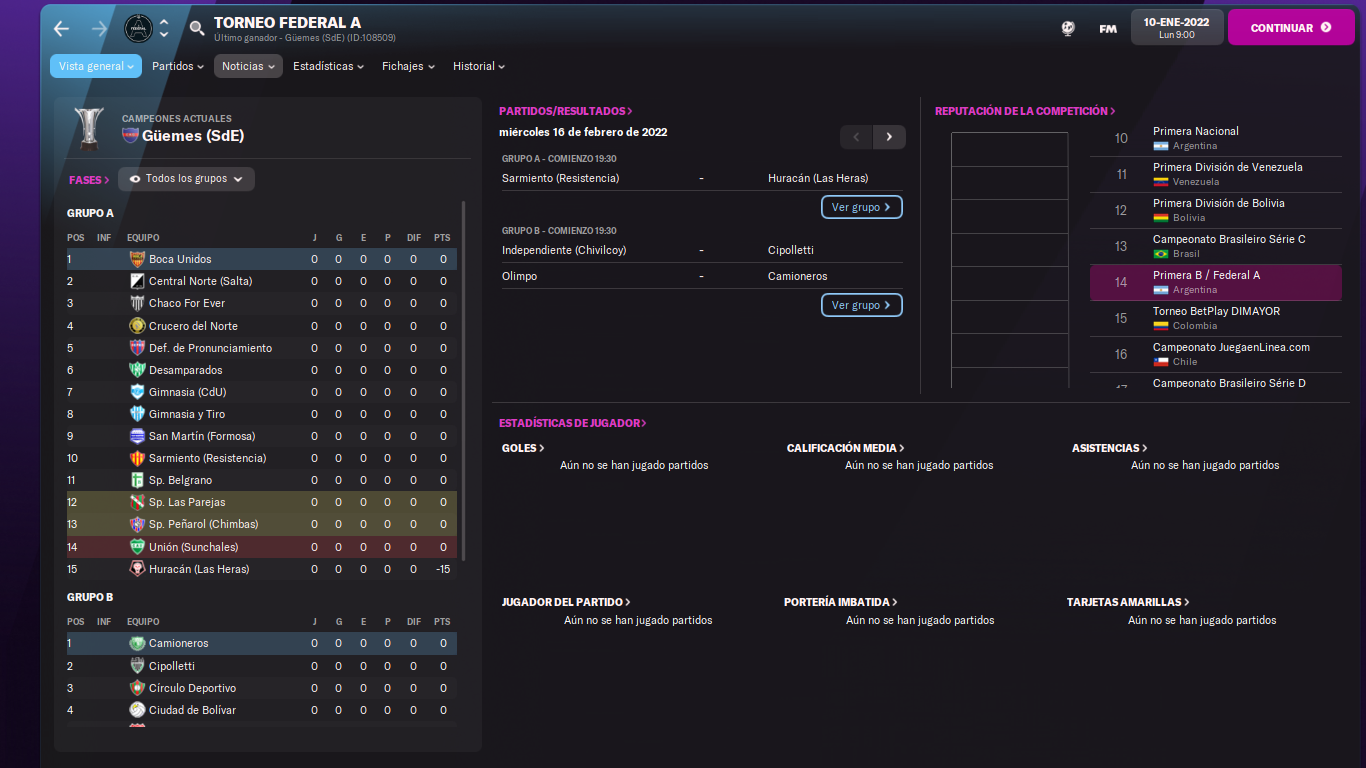Click the Crucero del Norte badge

tap(137, 326)
